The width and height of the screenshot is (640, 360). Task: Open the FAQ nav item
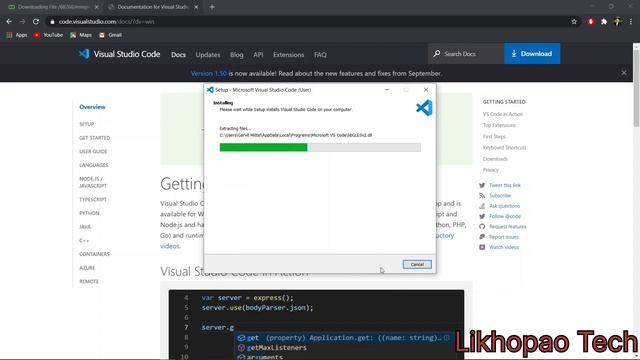[320, 55]
